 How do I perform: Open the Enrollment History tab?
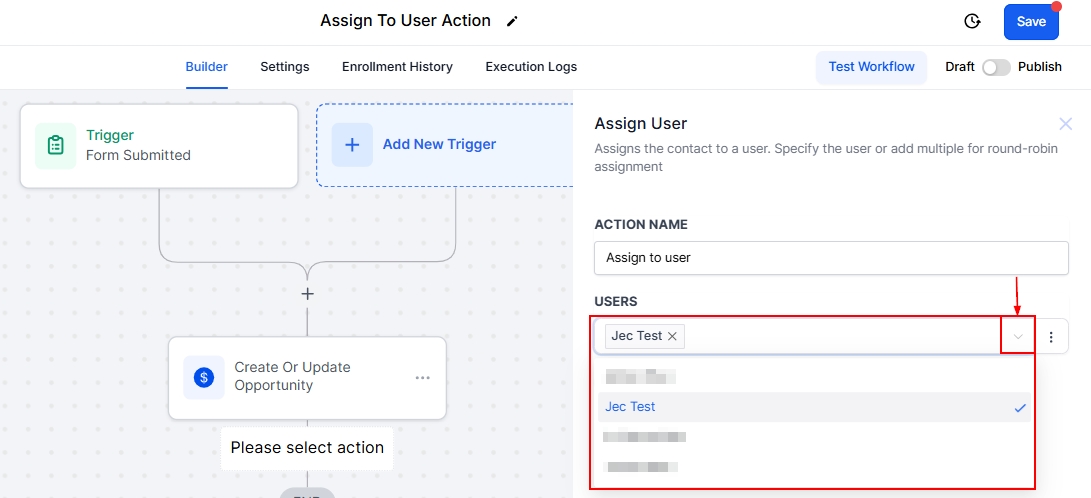tap(397, 67)
